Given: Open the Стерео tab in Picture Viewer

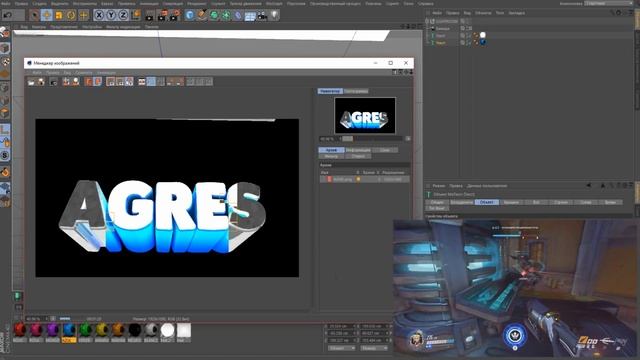Looking at the screenshot, I should click(x=358, y=156).
